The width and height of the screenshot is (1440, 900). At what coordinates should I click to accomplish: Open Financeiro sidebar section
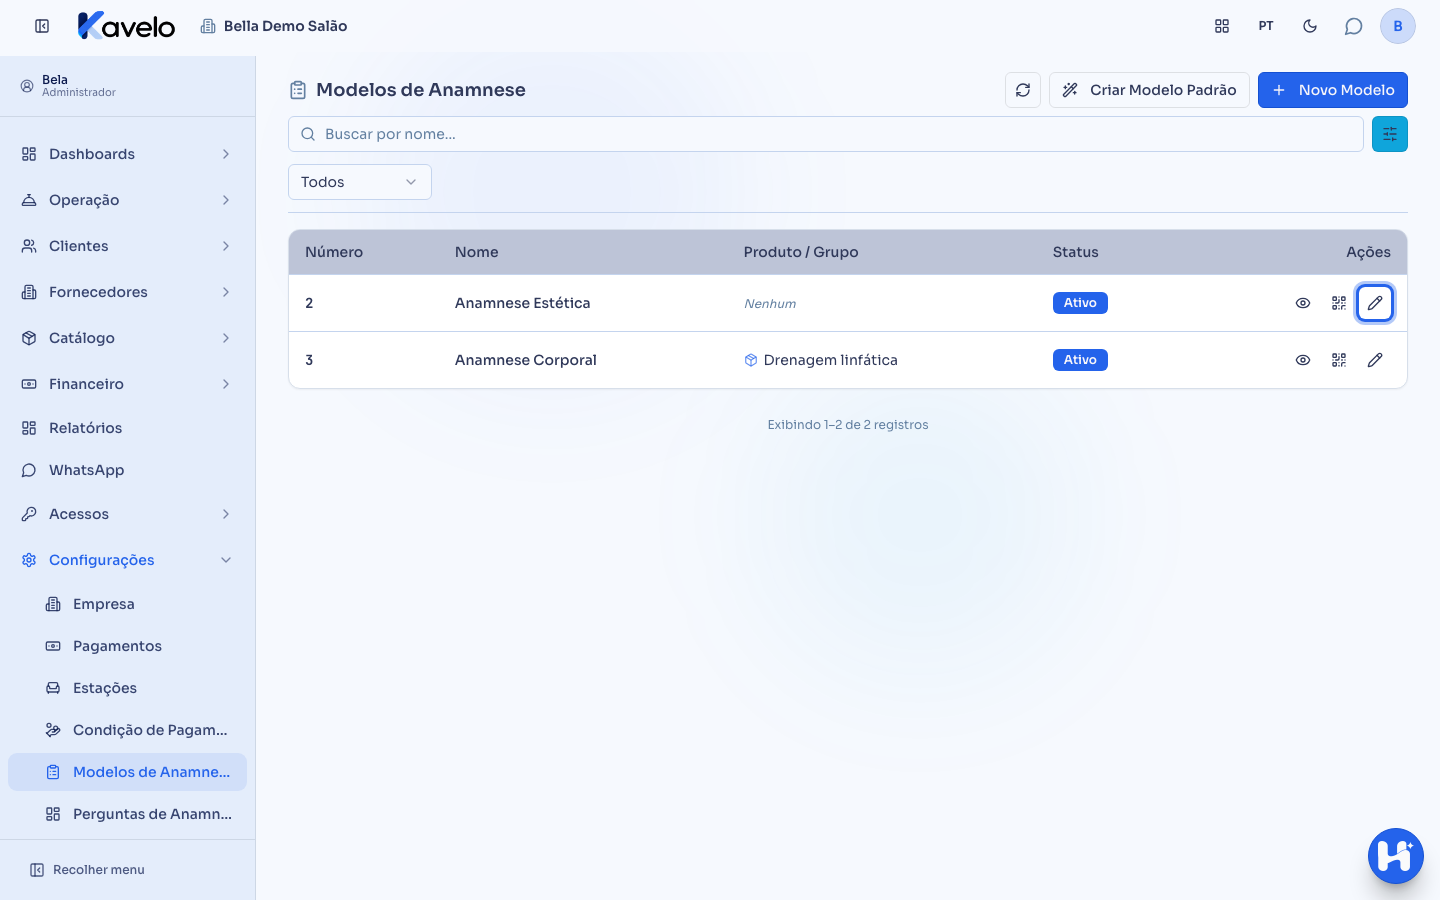[x=127, y=384]
